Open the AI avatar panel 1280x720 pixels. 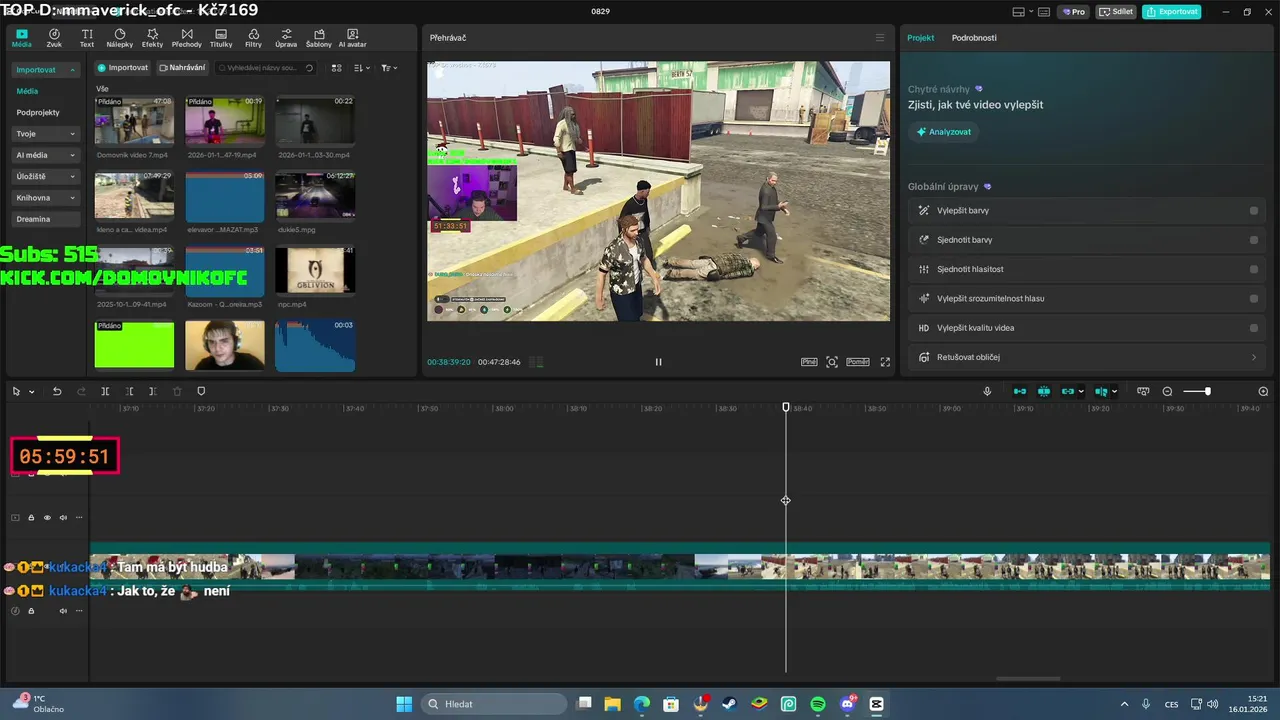[352, 38]
